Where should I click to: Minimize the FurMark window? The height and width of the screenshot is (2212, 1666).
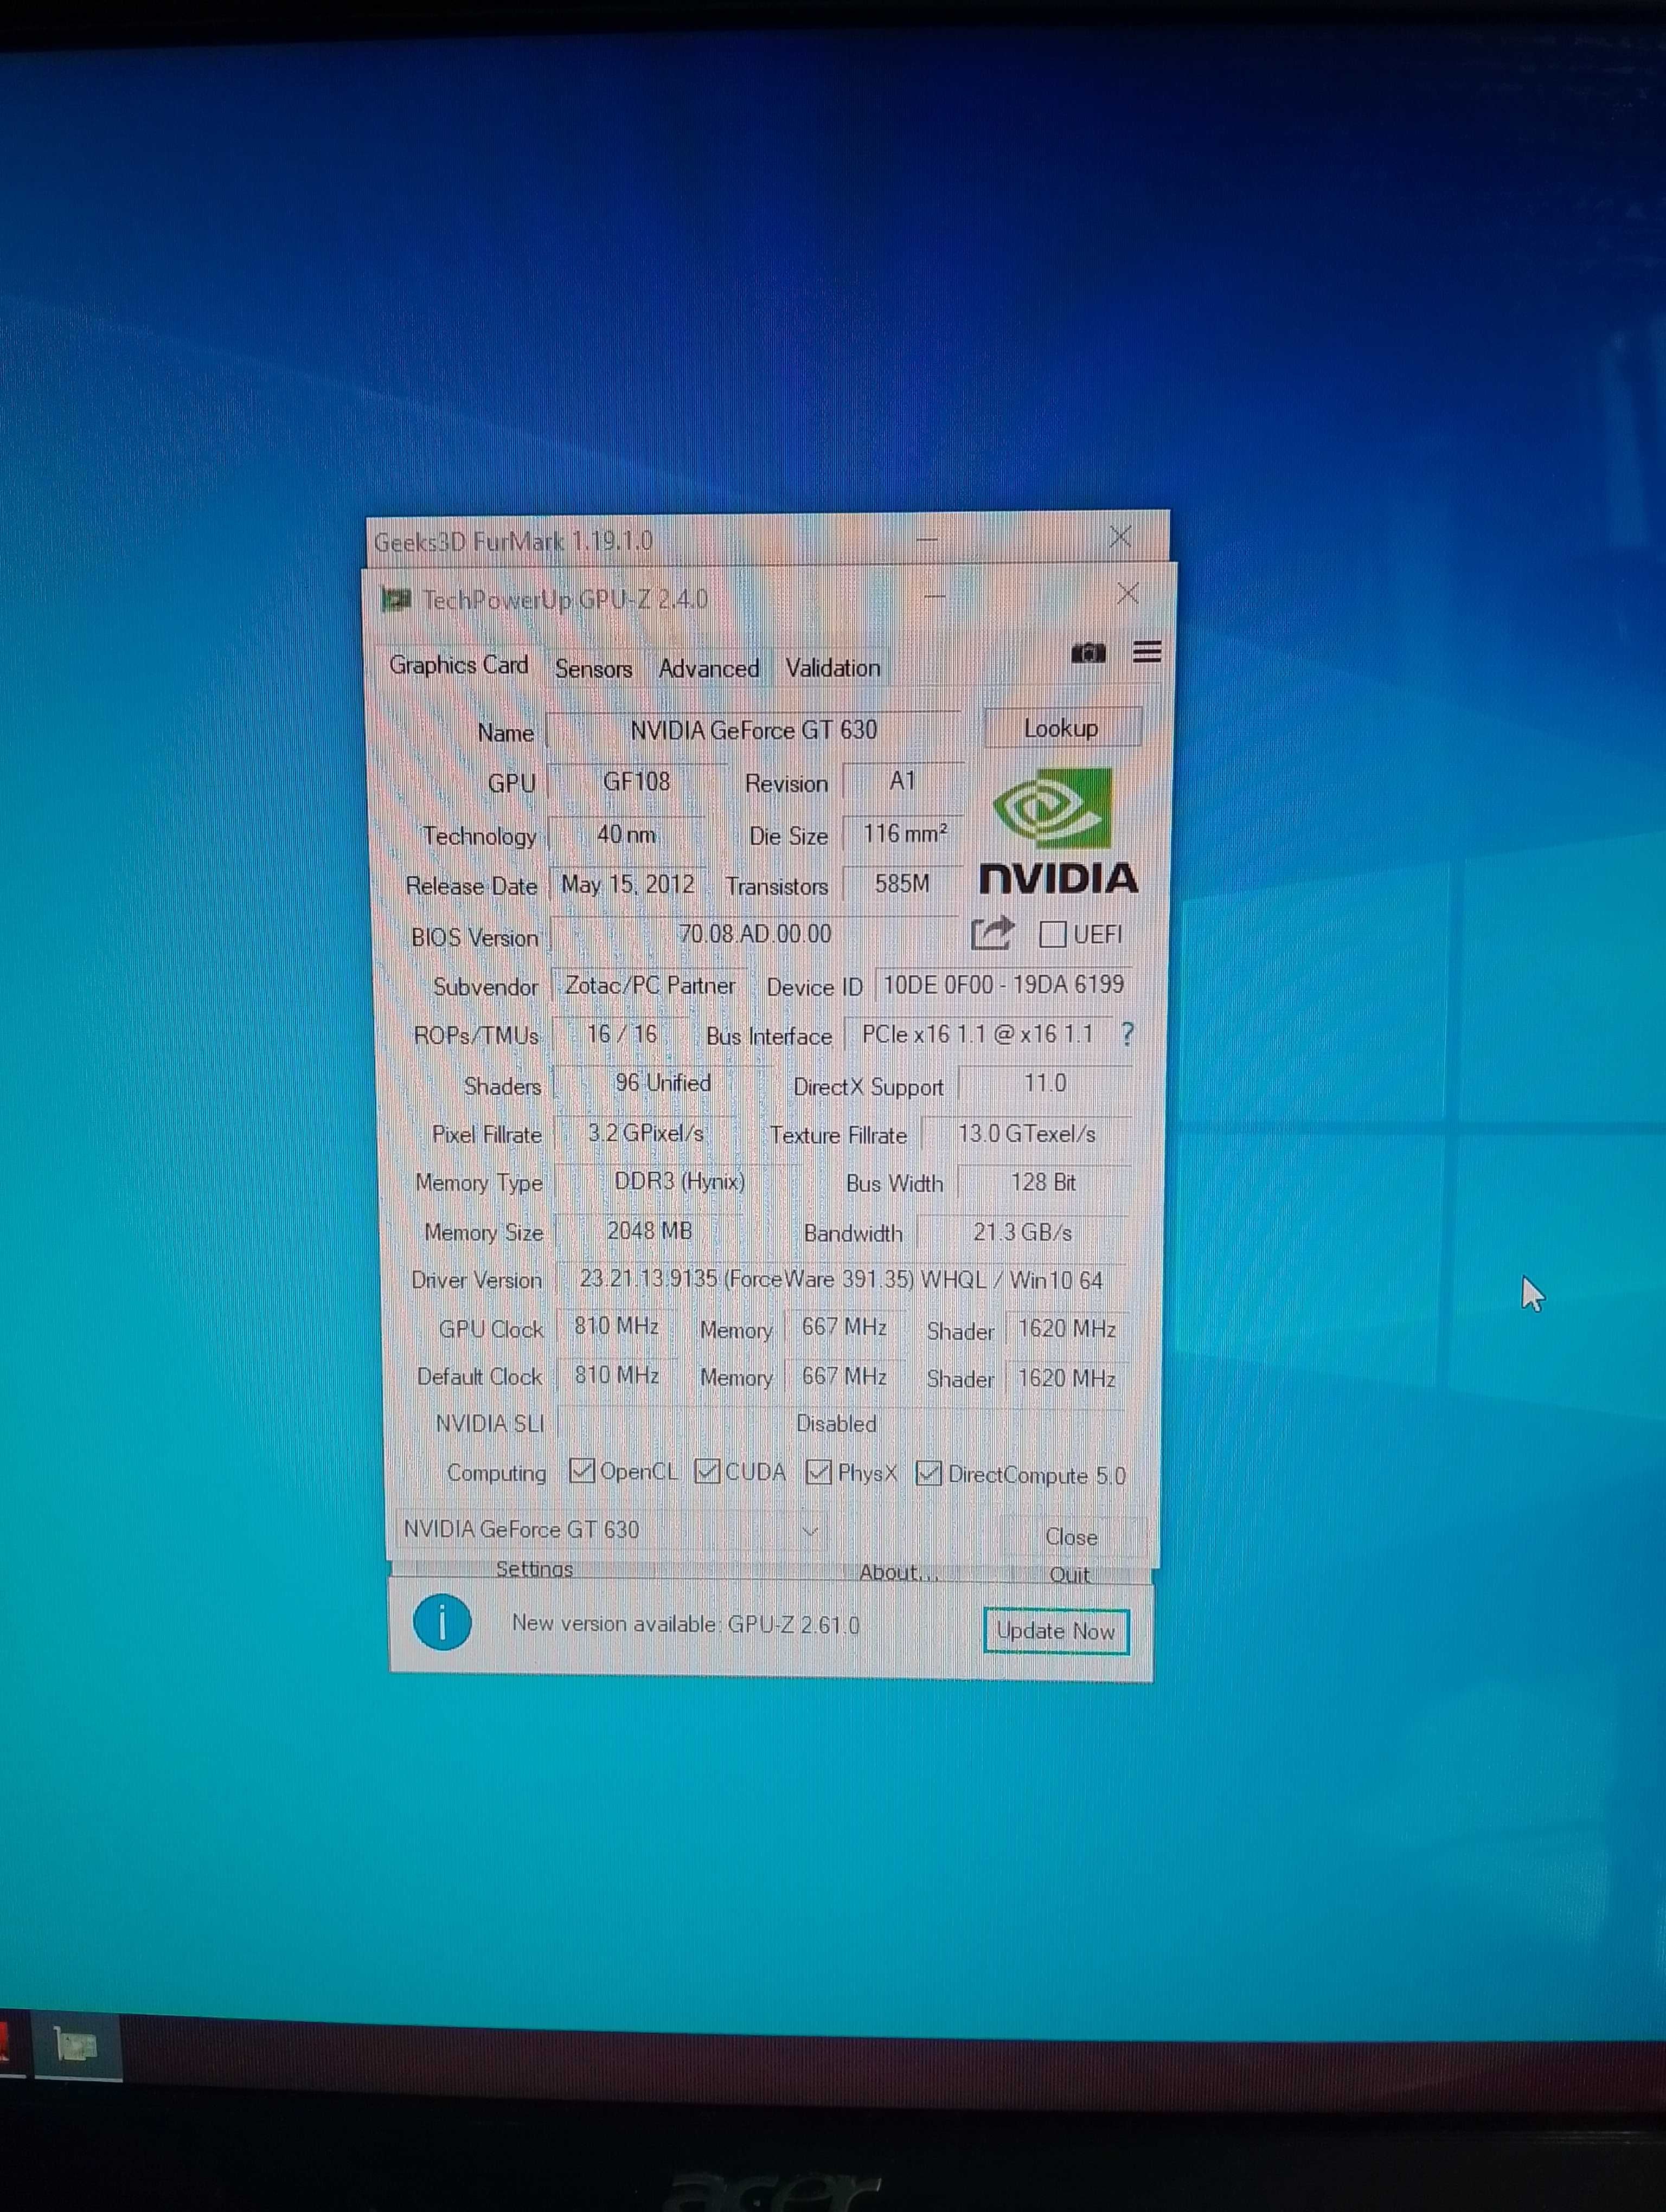(927, 540)
